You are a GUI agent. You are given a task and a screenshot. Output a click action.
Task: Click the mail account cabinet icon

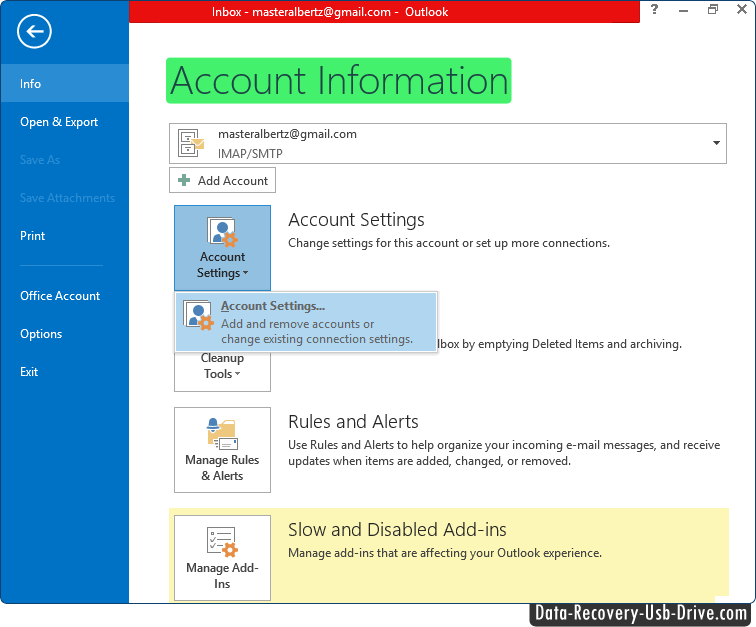tap(191, 143)
